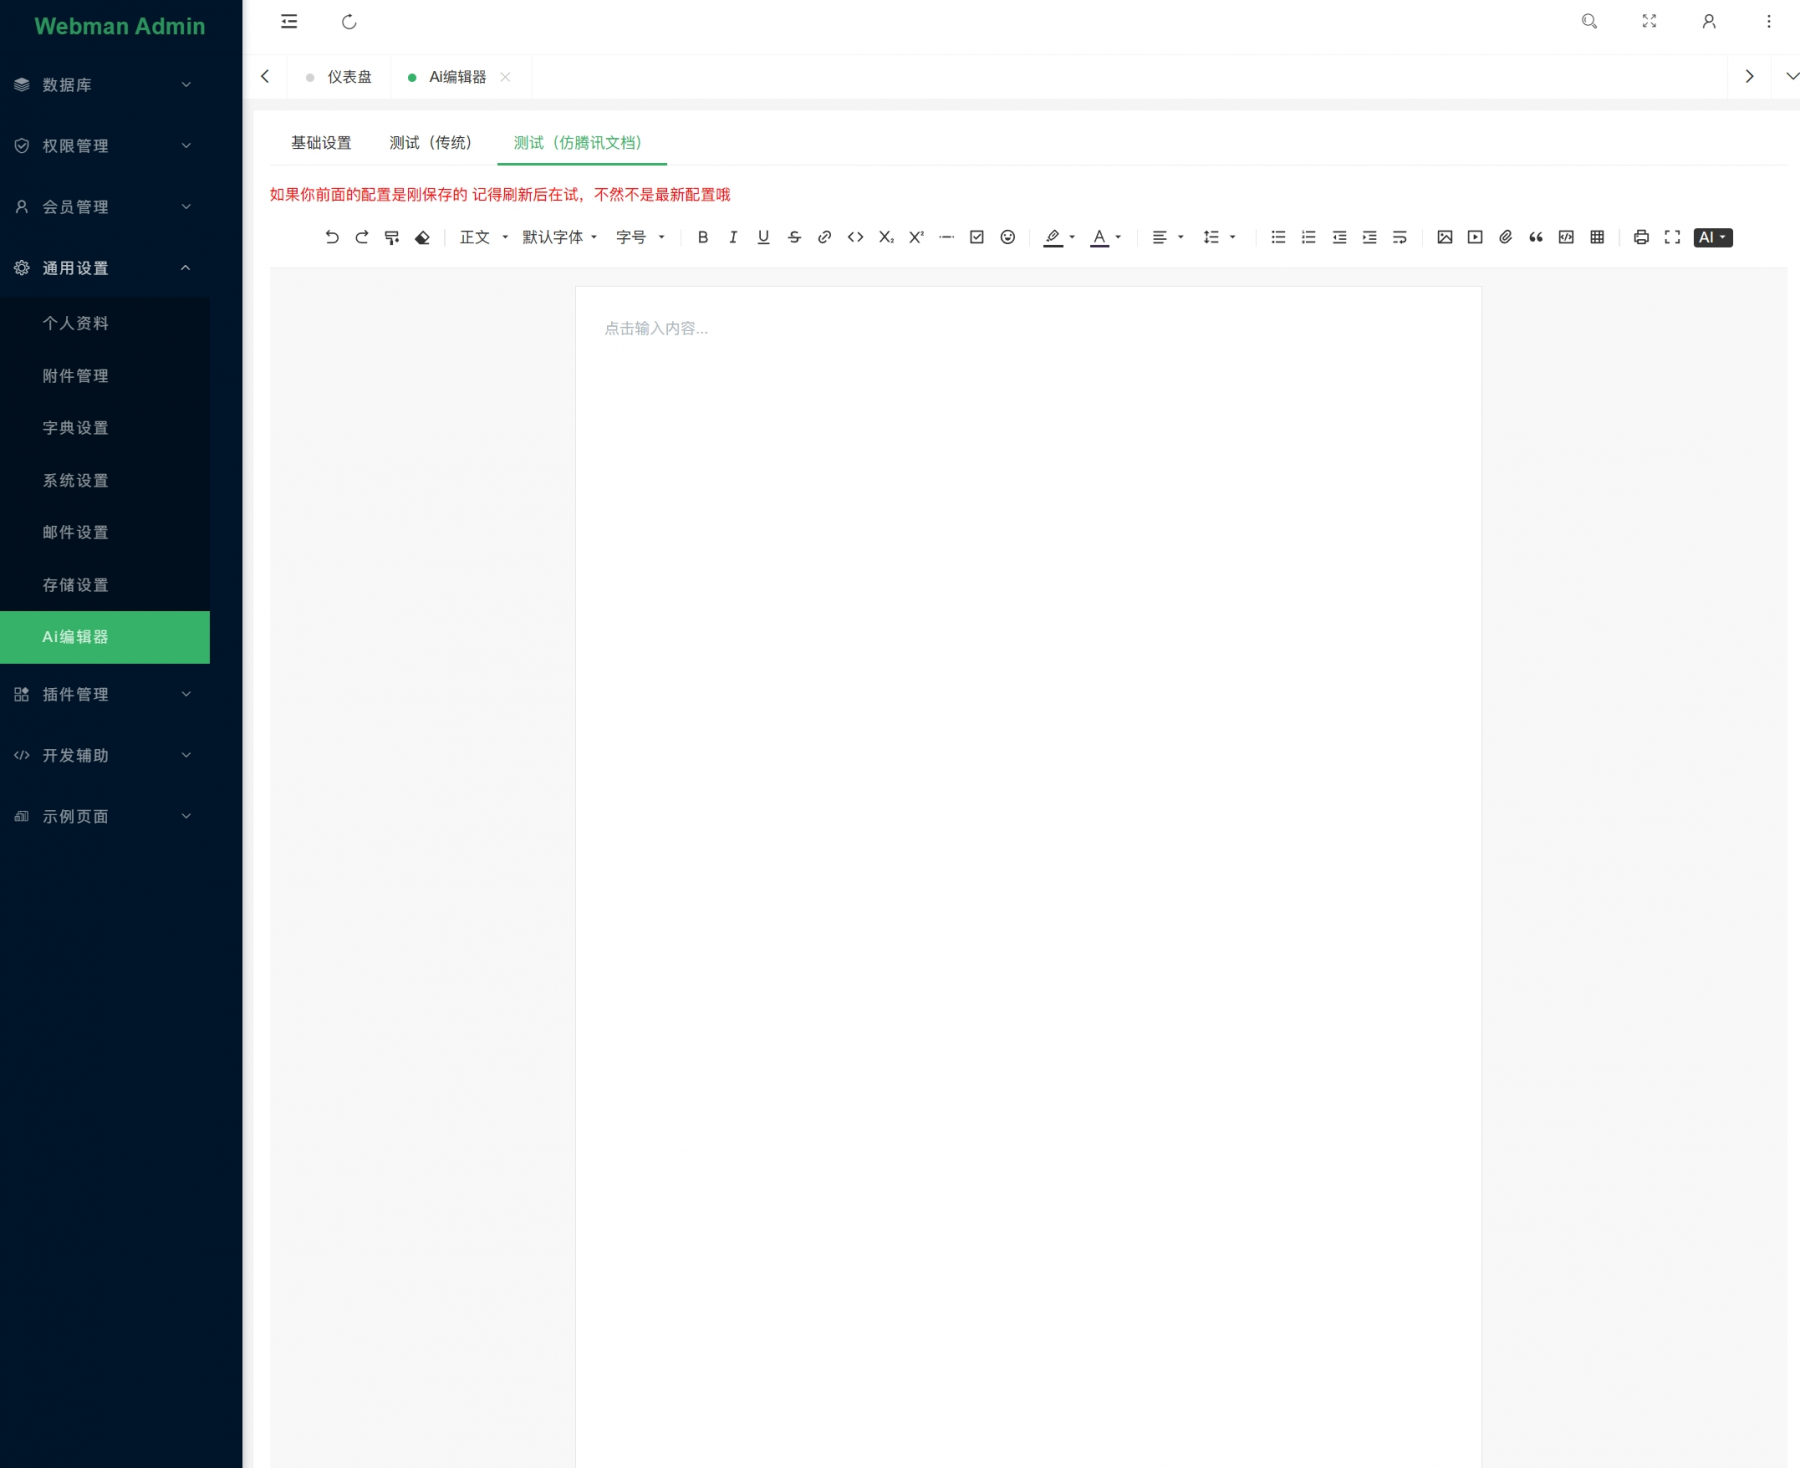Insert a line break with the wrap icon

[1400, 237]
